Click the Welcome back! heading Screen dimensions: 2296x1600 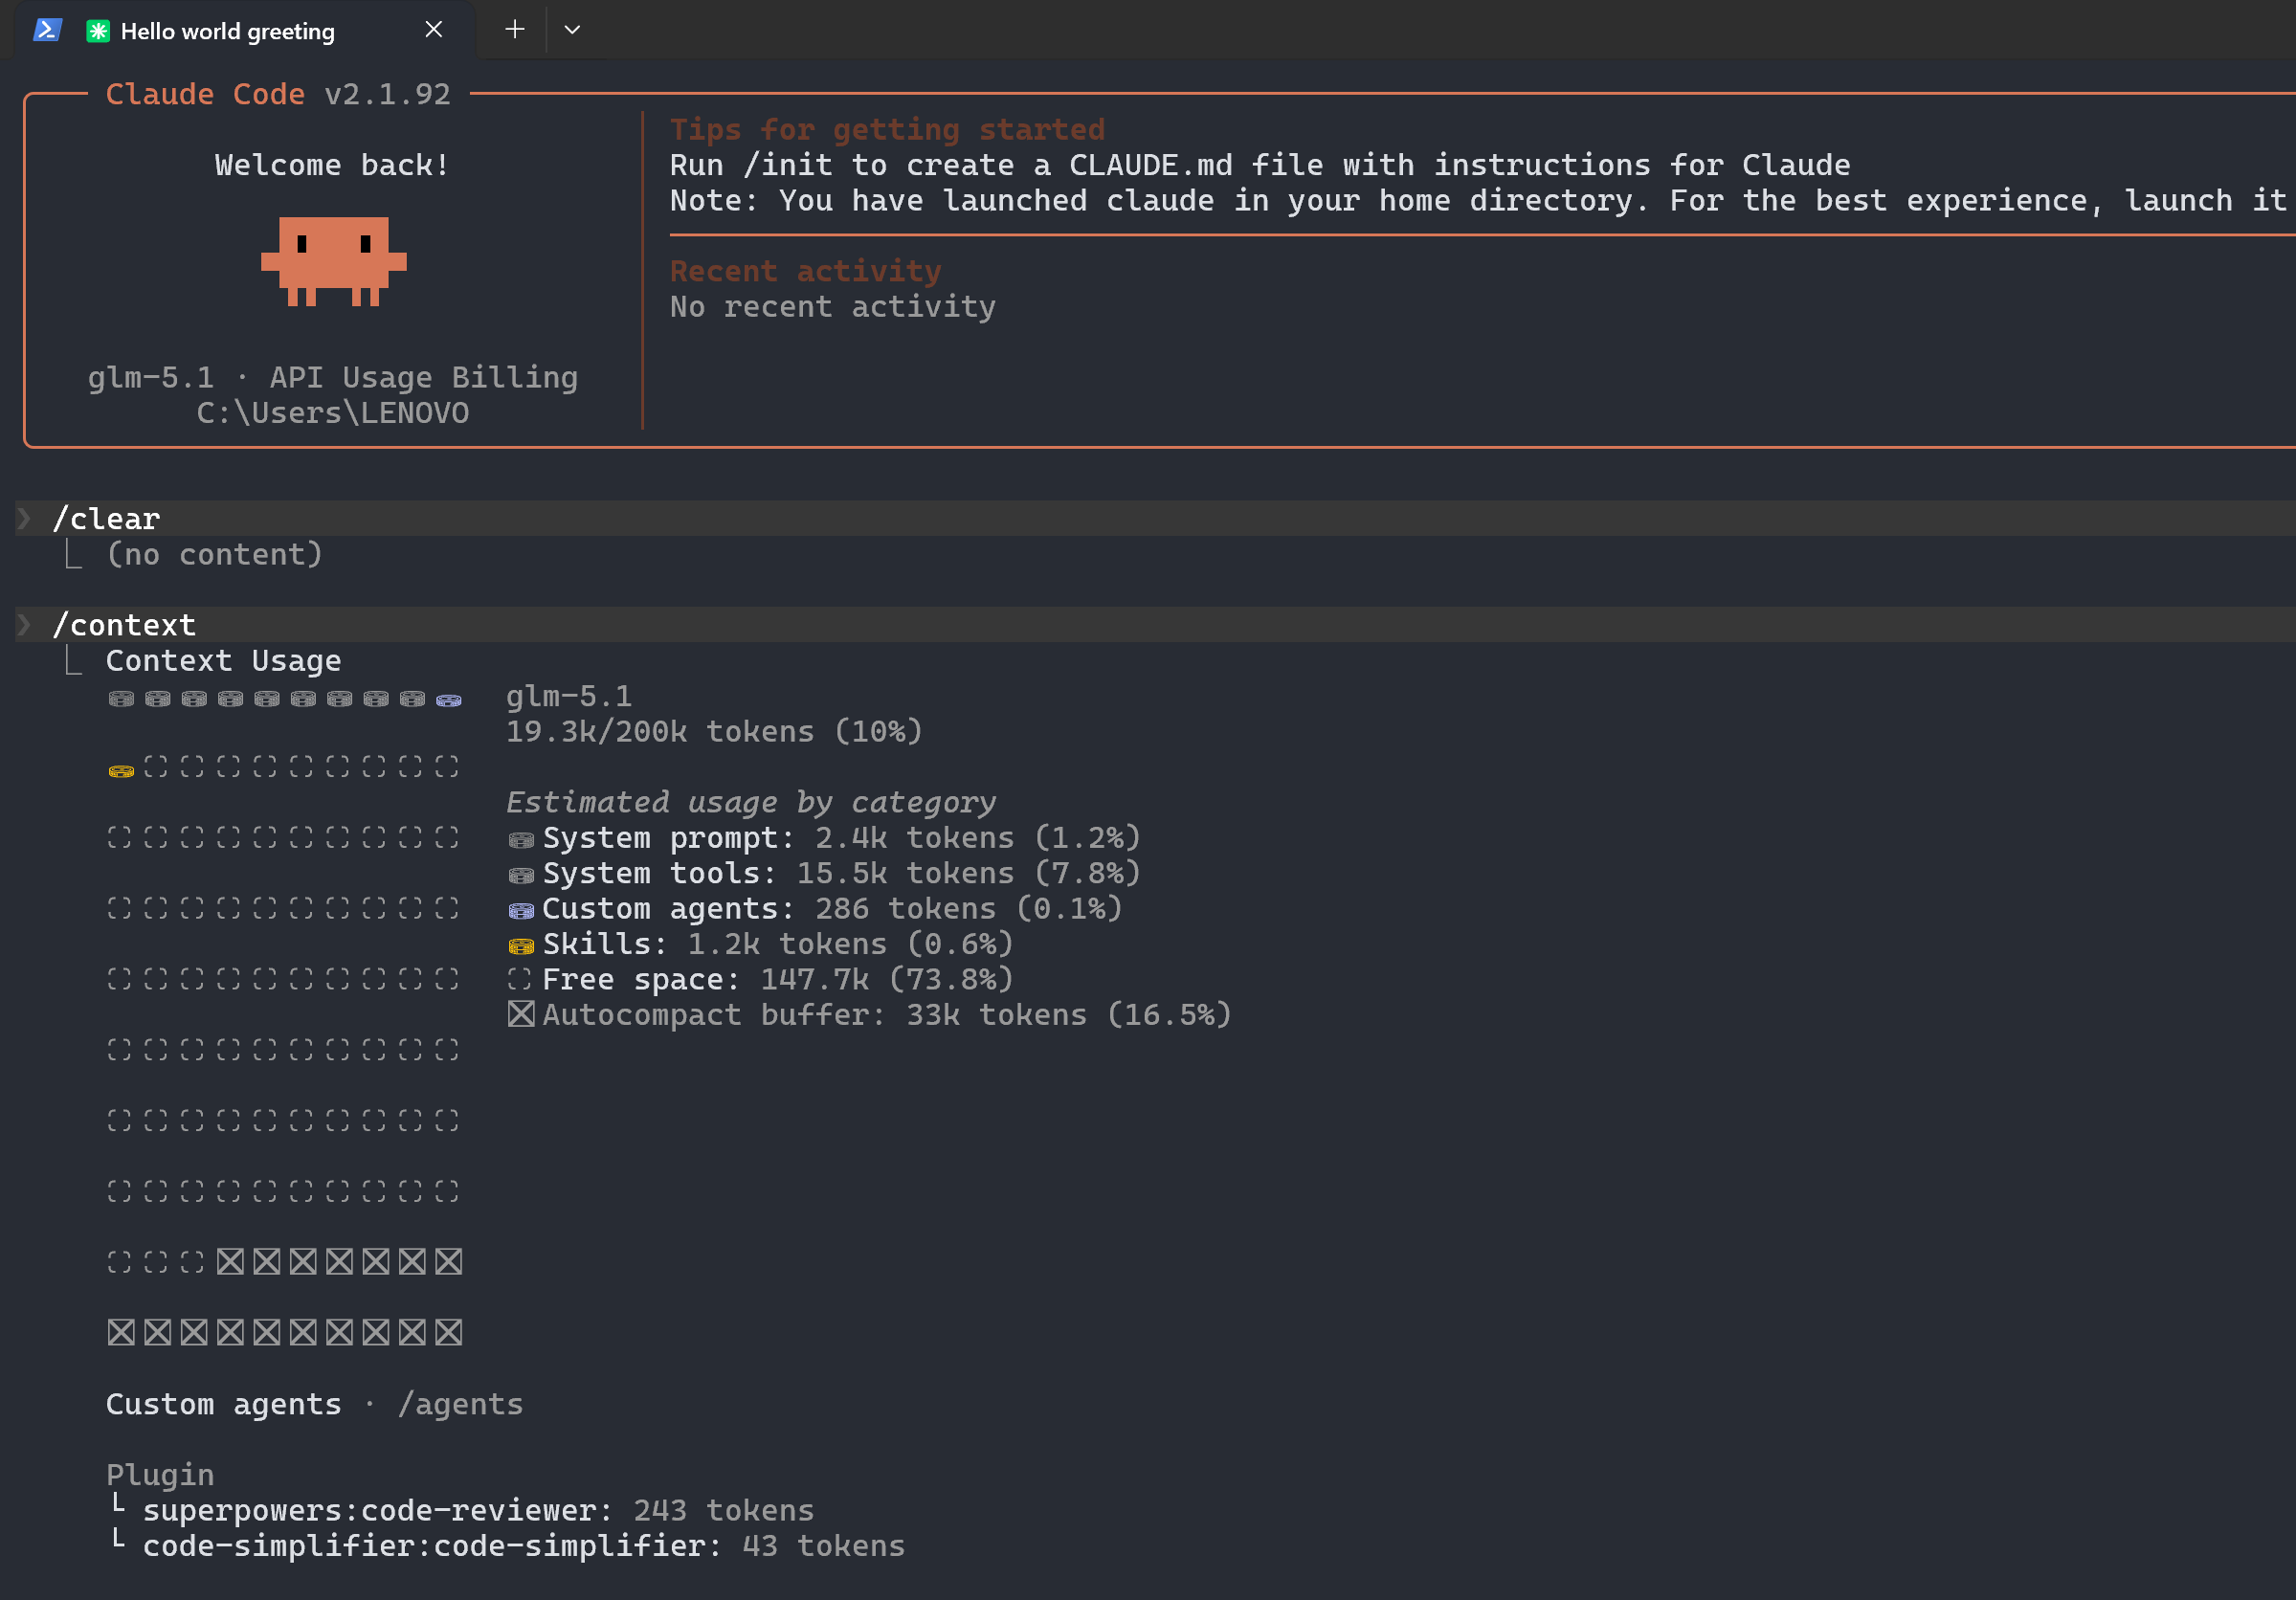click(x=332, y=165)
